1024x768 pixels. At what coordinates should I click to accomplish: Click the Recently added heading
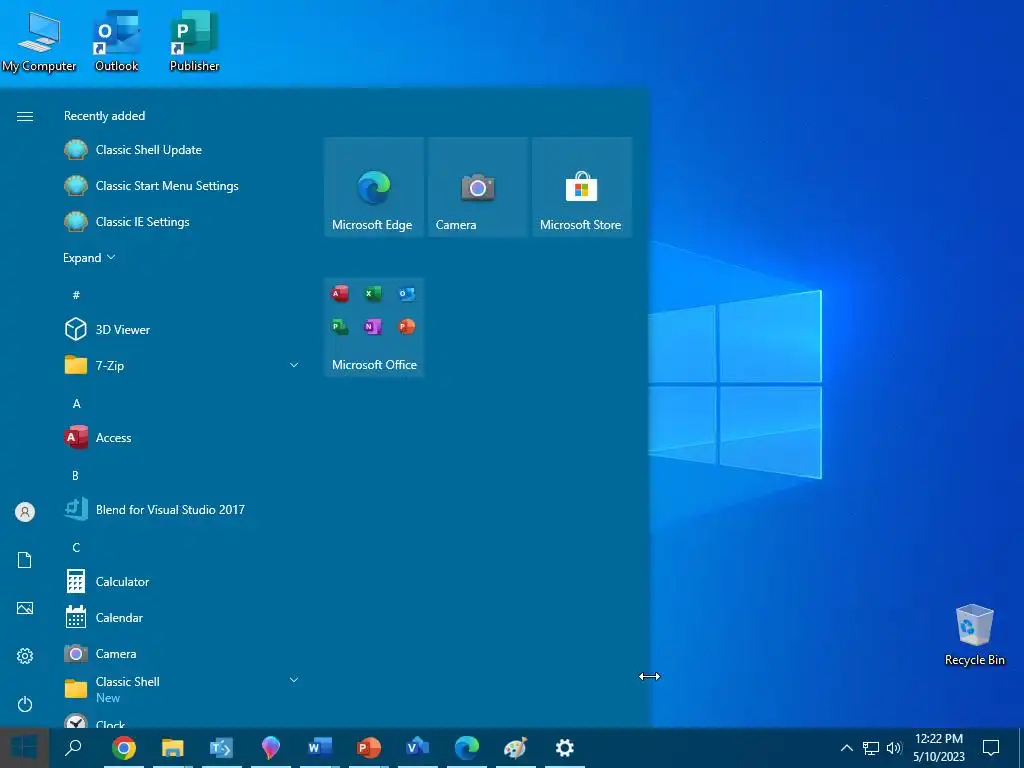pyautogui.click(x=104, y=116)
